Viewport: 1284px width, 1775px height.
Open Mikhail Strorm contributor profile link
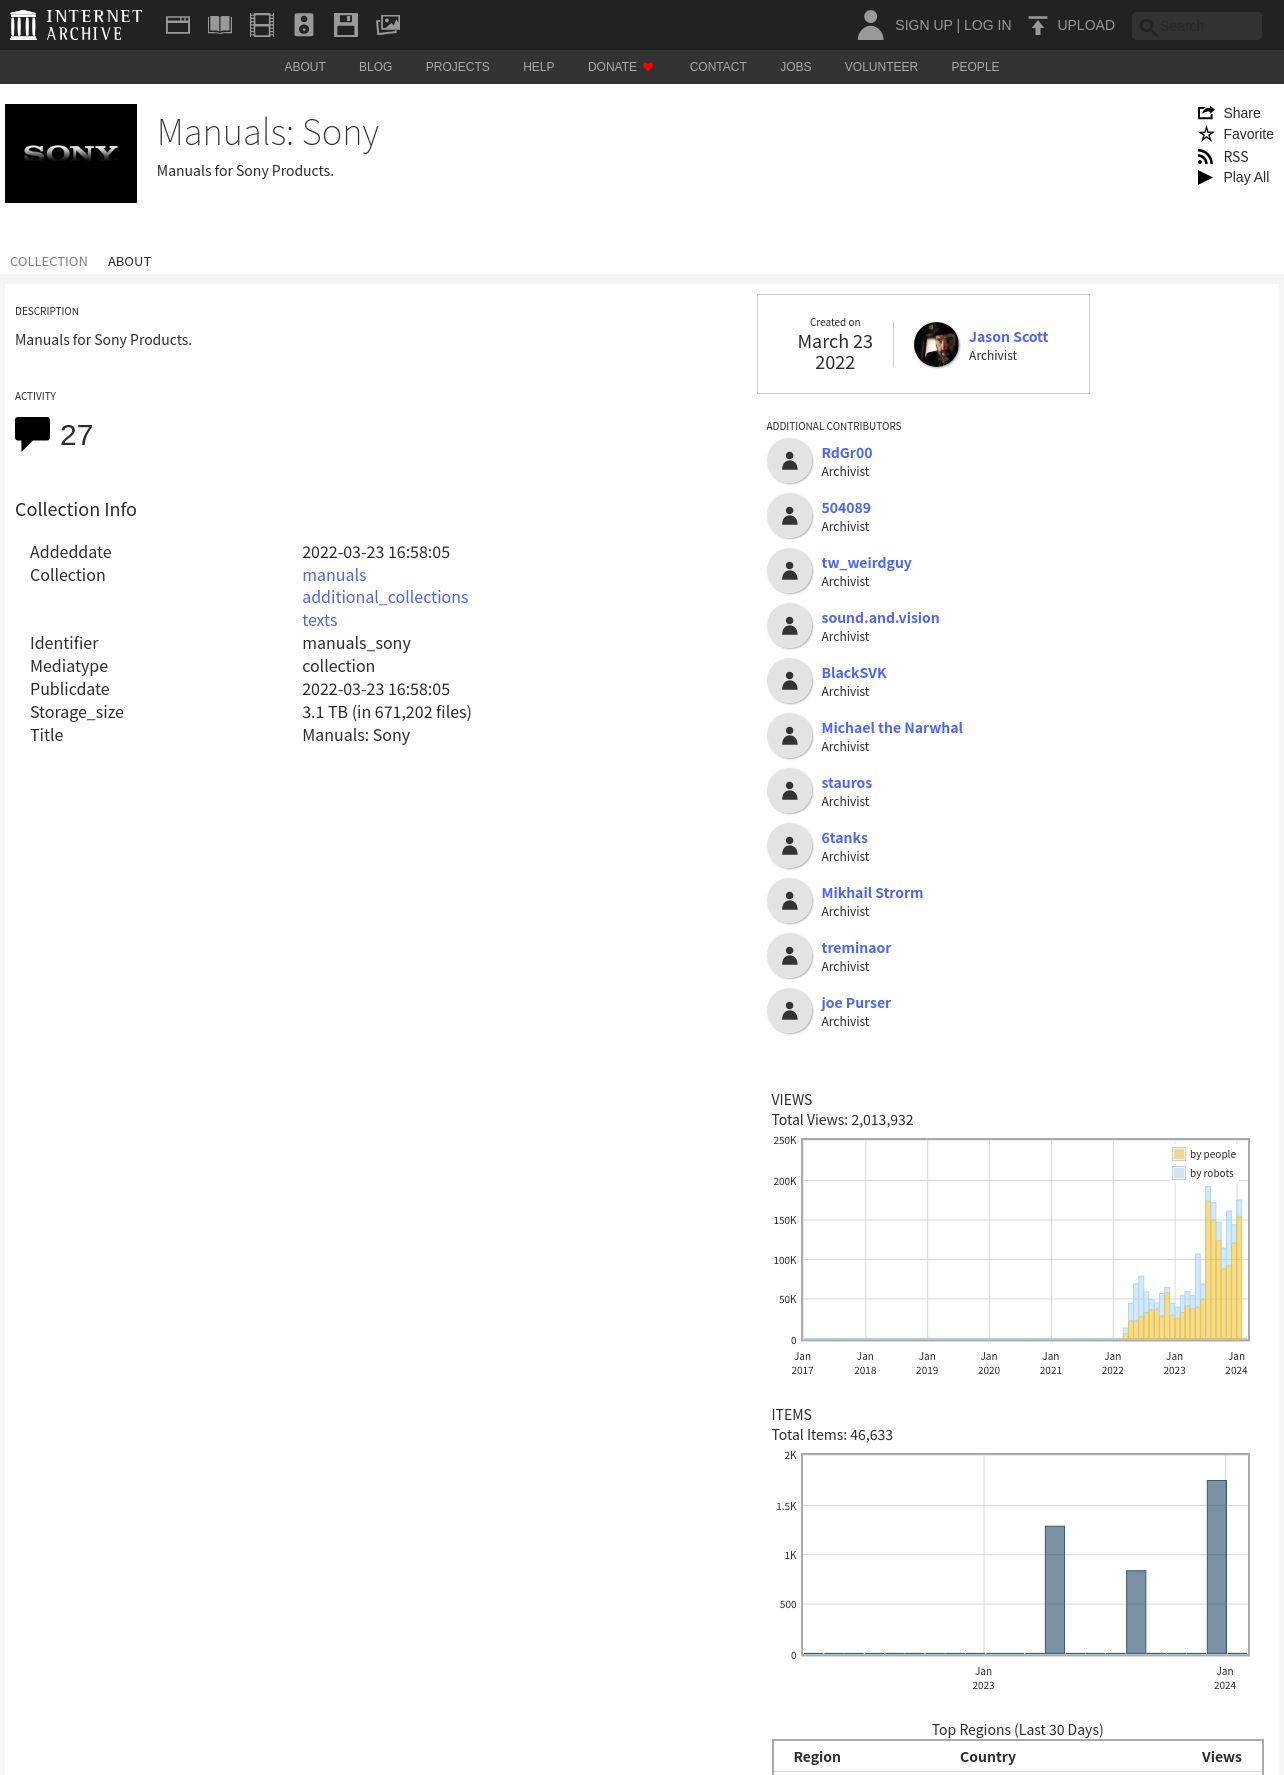[x=872, y=893]
